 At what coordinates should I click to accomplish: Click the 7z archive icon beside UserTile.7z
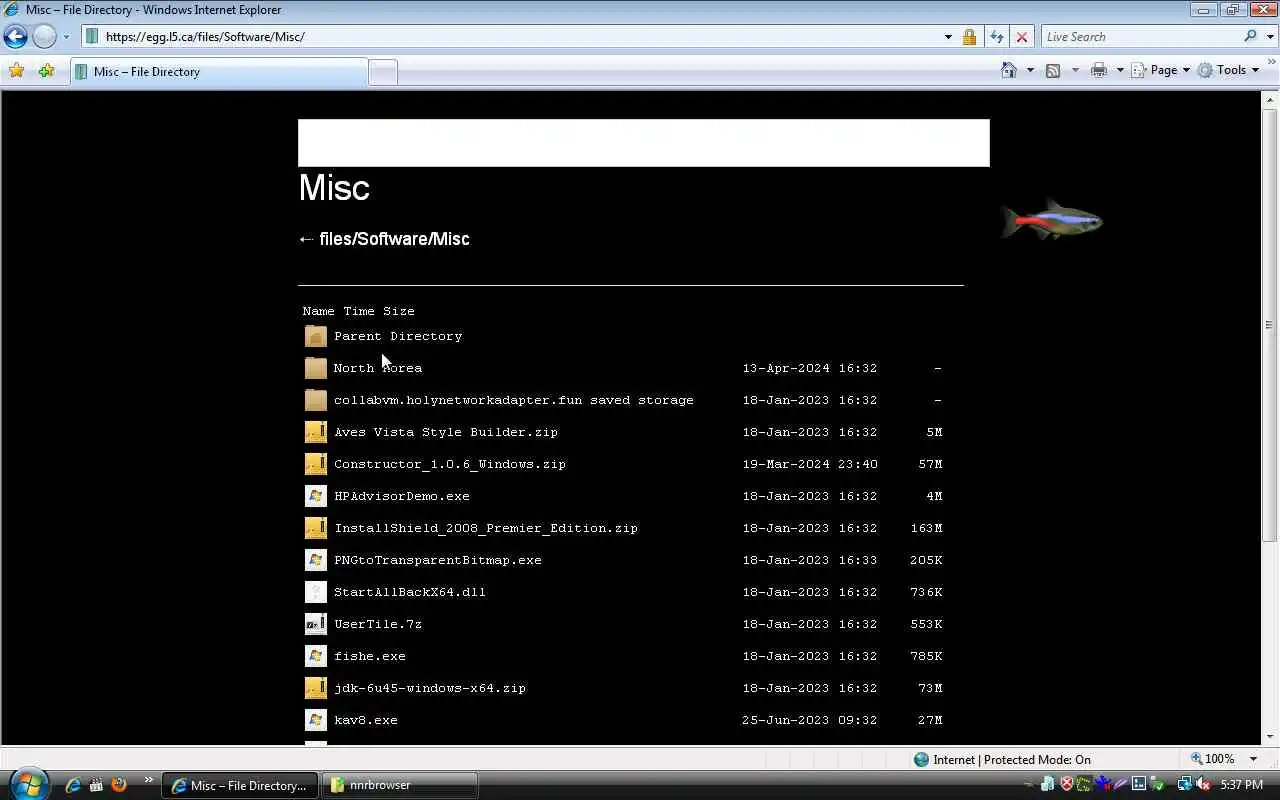316,624
